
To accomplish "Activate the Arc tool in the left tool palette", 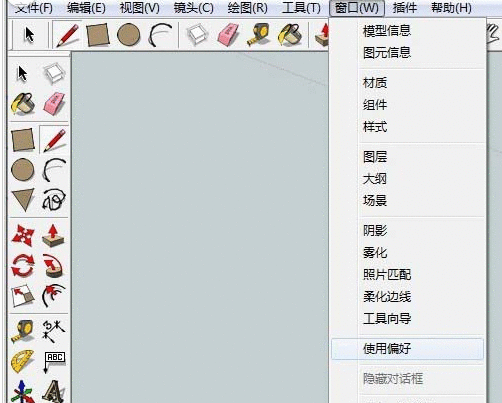I will [54, 170].
